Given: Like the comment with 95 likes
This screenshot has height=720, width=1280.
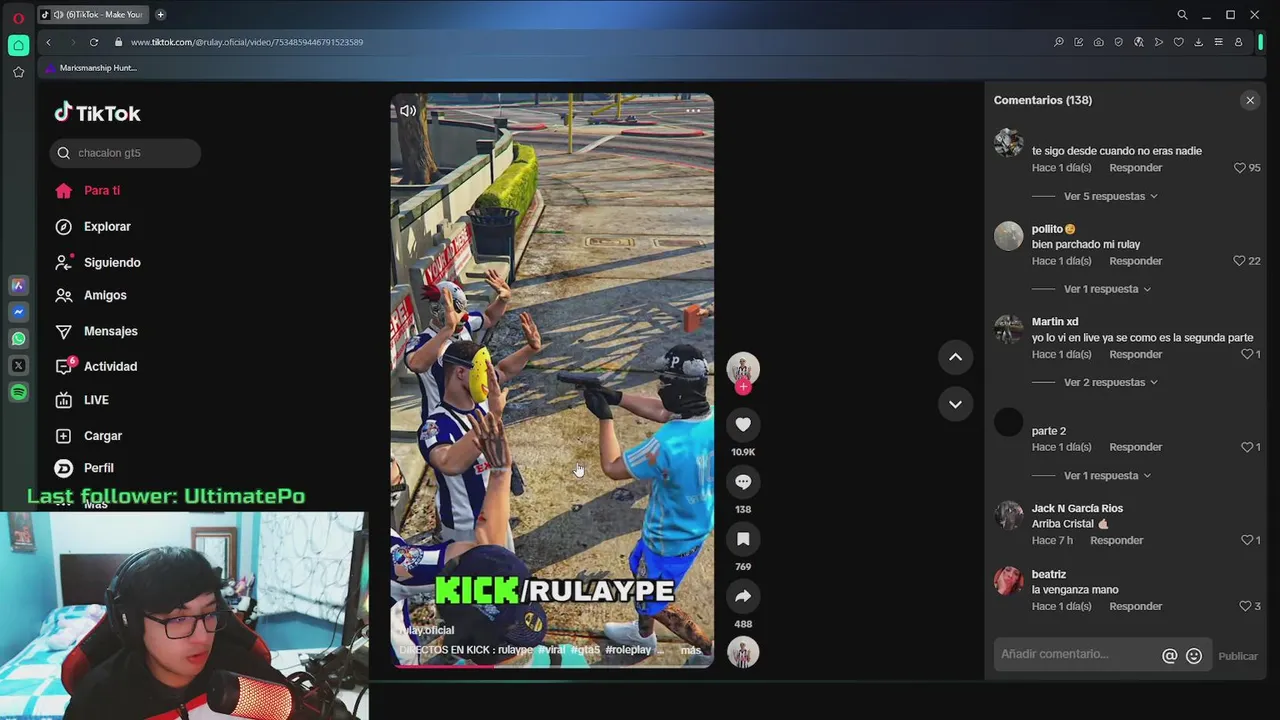Looking at the screenshot, I should pos(1240,168).
